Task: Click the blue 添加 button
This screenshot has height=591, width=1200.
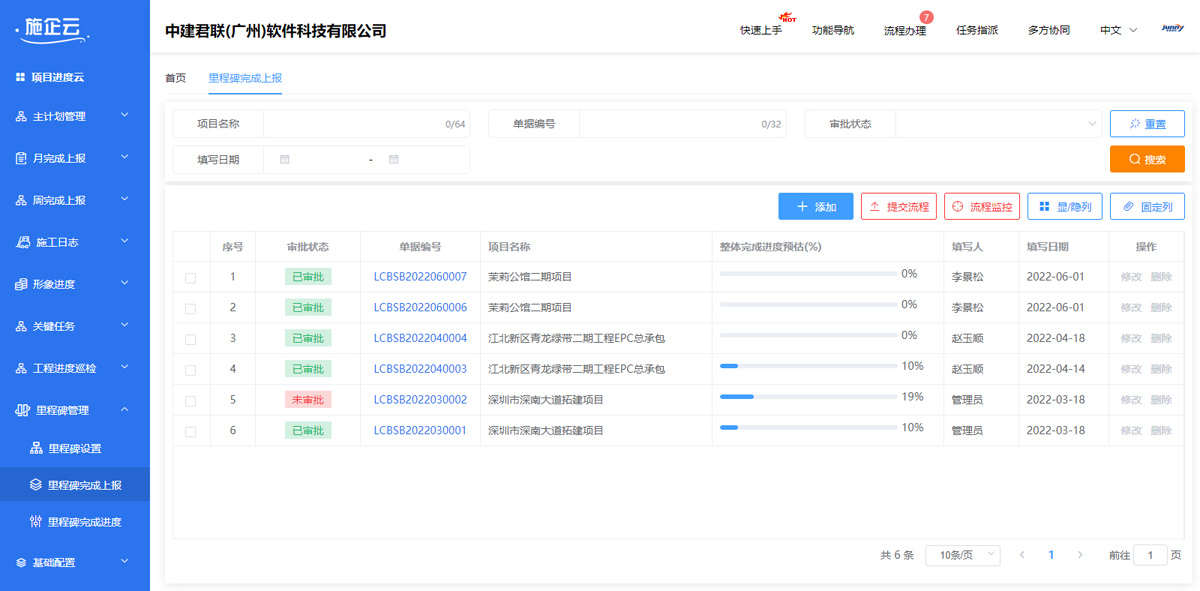Action: pyautogui.click(x=816, y=207)
